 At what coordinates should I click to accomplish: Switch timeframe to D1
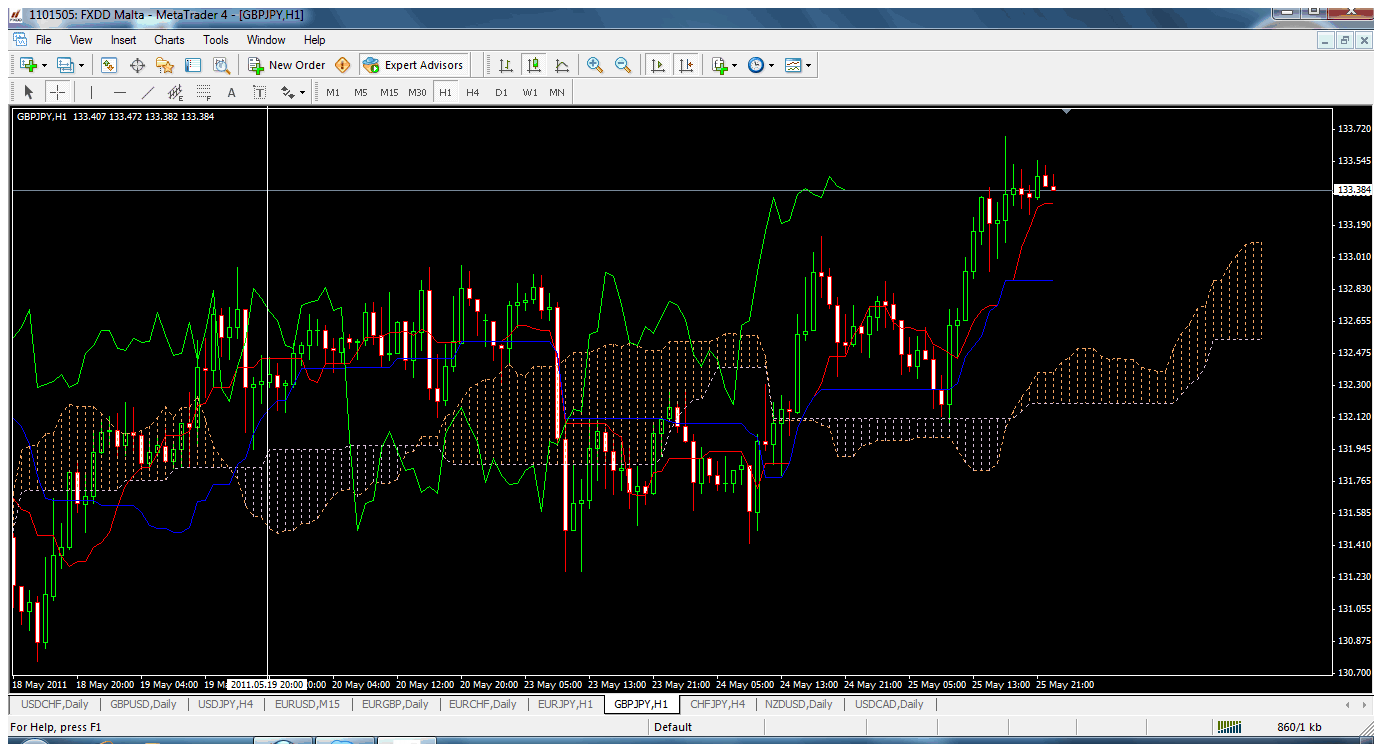click(x=501, y=92)
